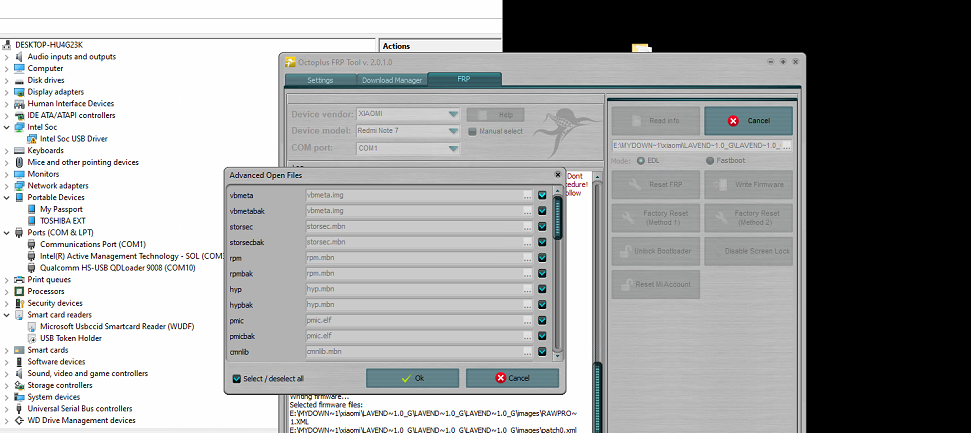Click the Qualcomm HS-USB QDLoader 9008 device icon
This screenshot has width=971, height=433.
tap(32, 268)
